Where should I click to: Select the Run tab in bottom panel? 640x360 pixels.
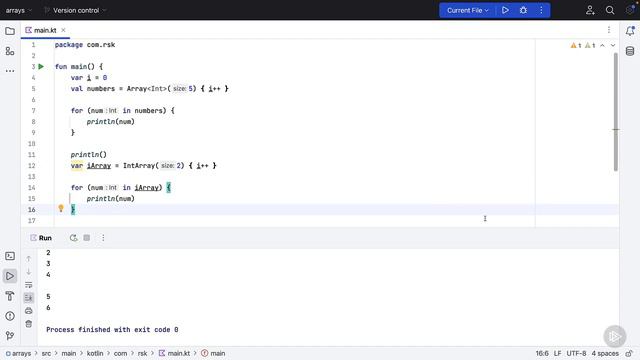[41, 238]
